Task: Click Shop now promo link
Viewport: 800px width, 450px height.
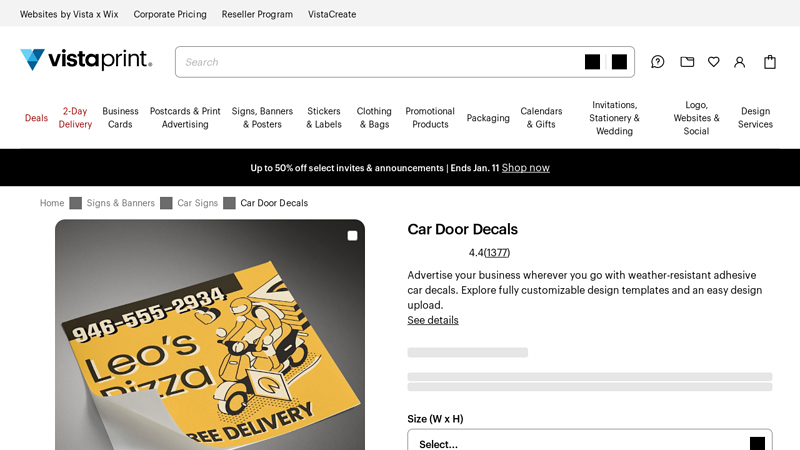Action: coord(526,168)
